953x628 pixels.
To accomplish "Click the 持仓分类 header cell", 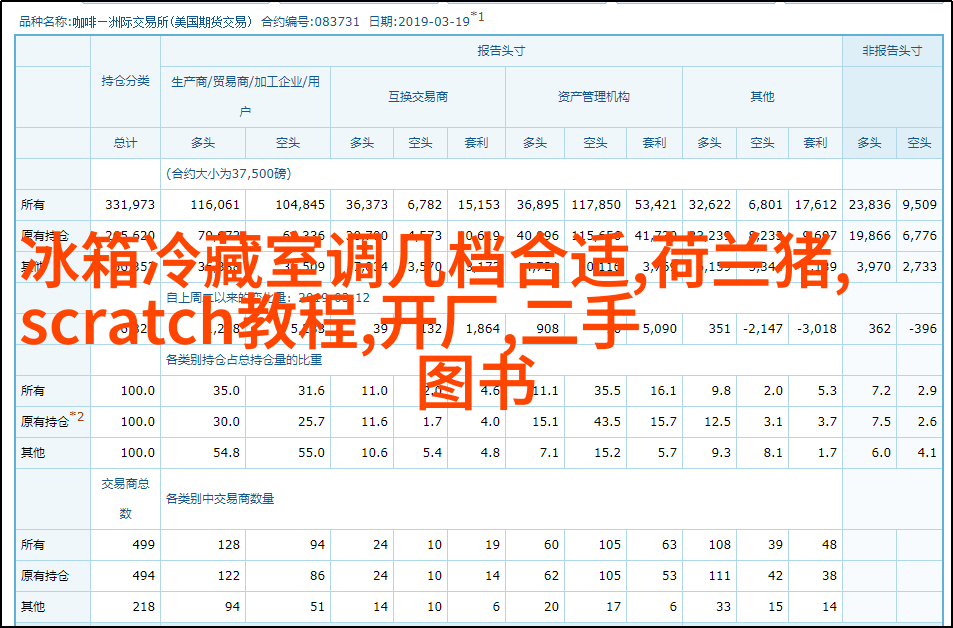I will coord(125,82).
